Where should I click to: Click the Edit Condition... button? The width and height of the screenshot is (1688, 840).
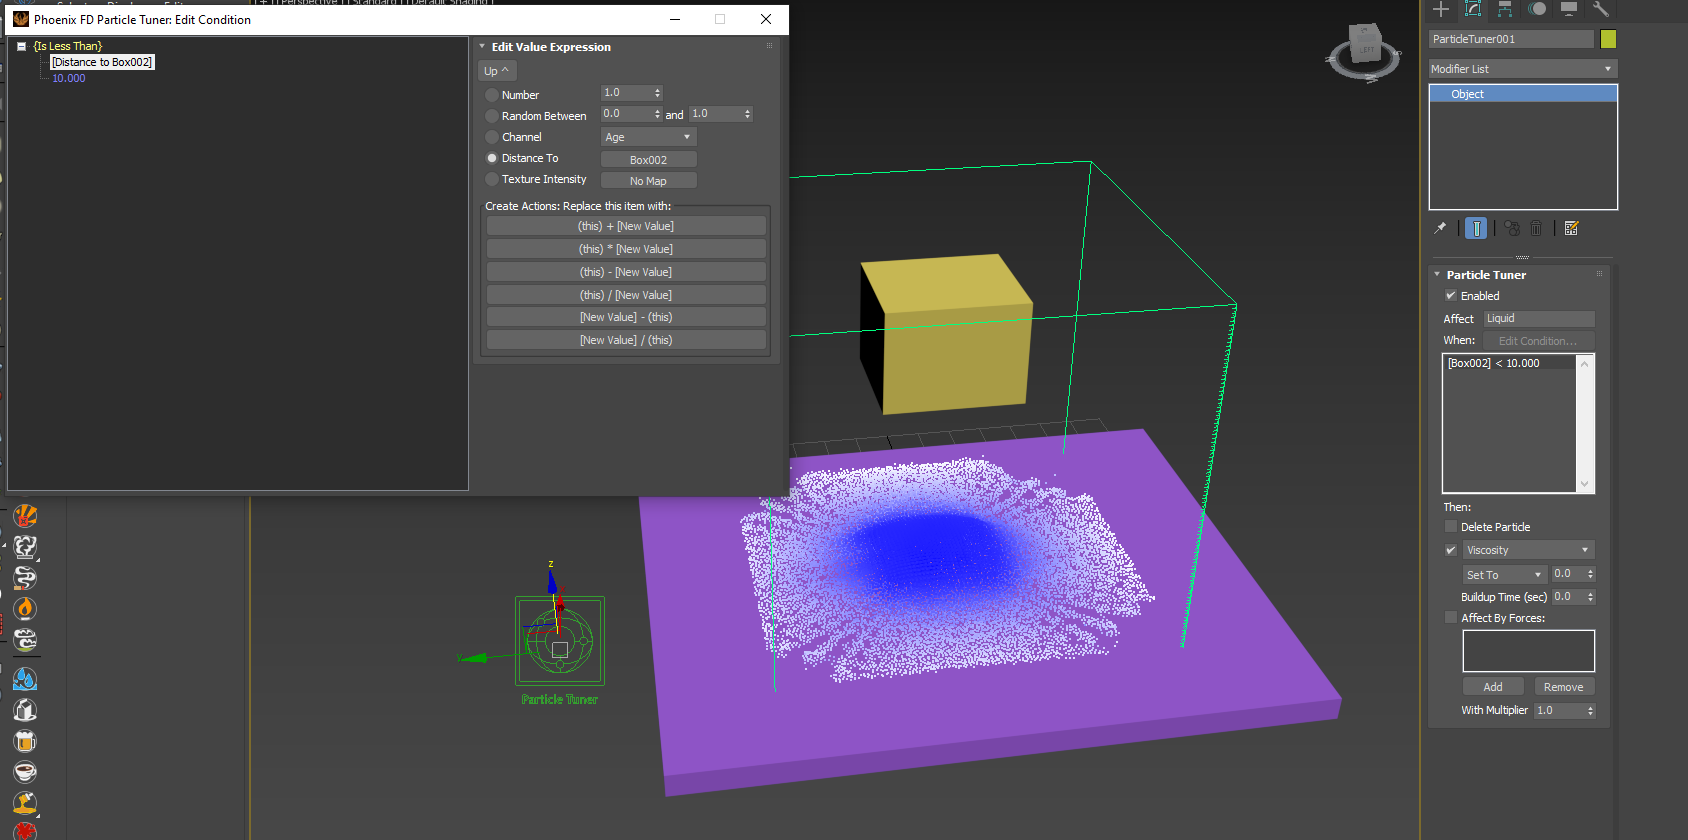1538,341
